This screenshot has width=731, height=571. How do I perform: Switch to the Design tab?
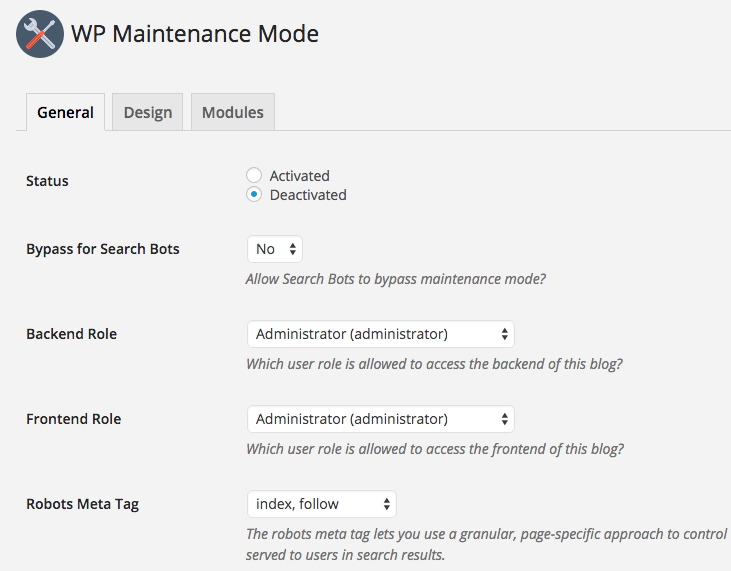click(x=147, y=112)
